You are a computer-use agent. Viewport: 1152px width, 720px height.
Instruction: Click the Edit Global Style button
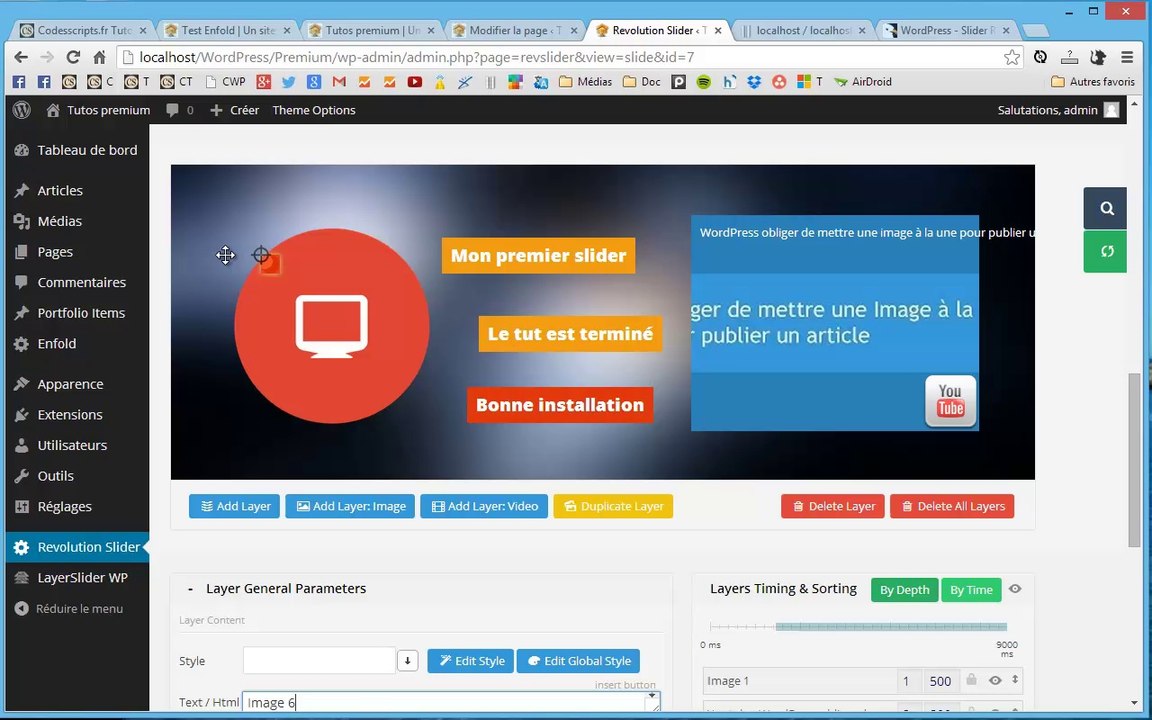pos(578,660)
